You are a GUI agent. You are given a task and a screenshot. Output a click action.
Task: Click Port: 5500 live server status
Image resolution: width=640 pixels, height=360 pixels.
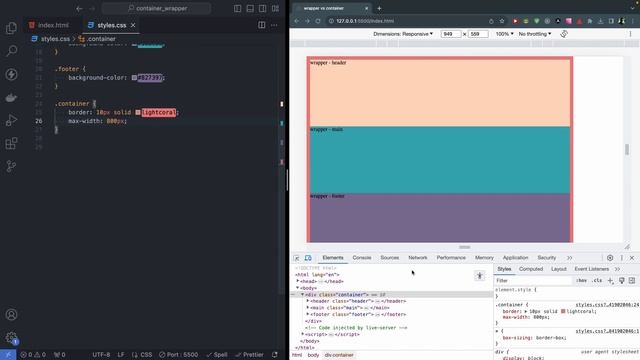(178, 355)
